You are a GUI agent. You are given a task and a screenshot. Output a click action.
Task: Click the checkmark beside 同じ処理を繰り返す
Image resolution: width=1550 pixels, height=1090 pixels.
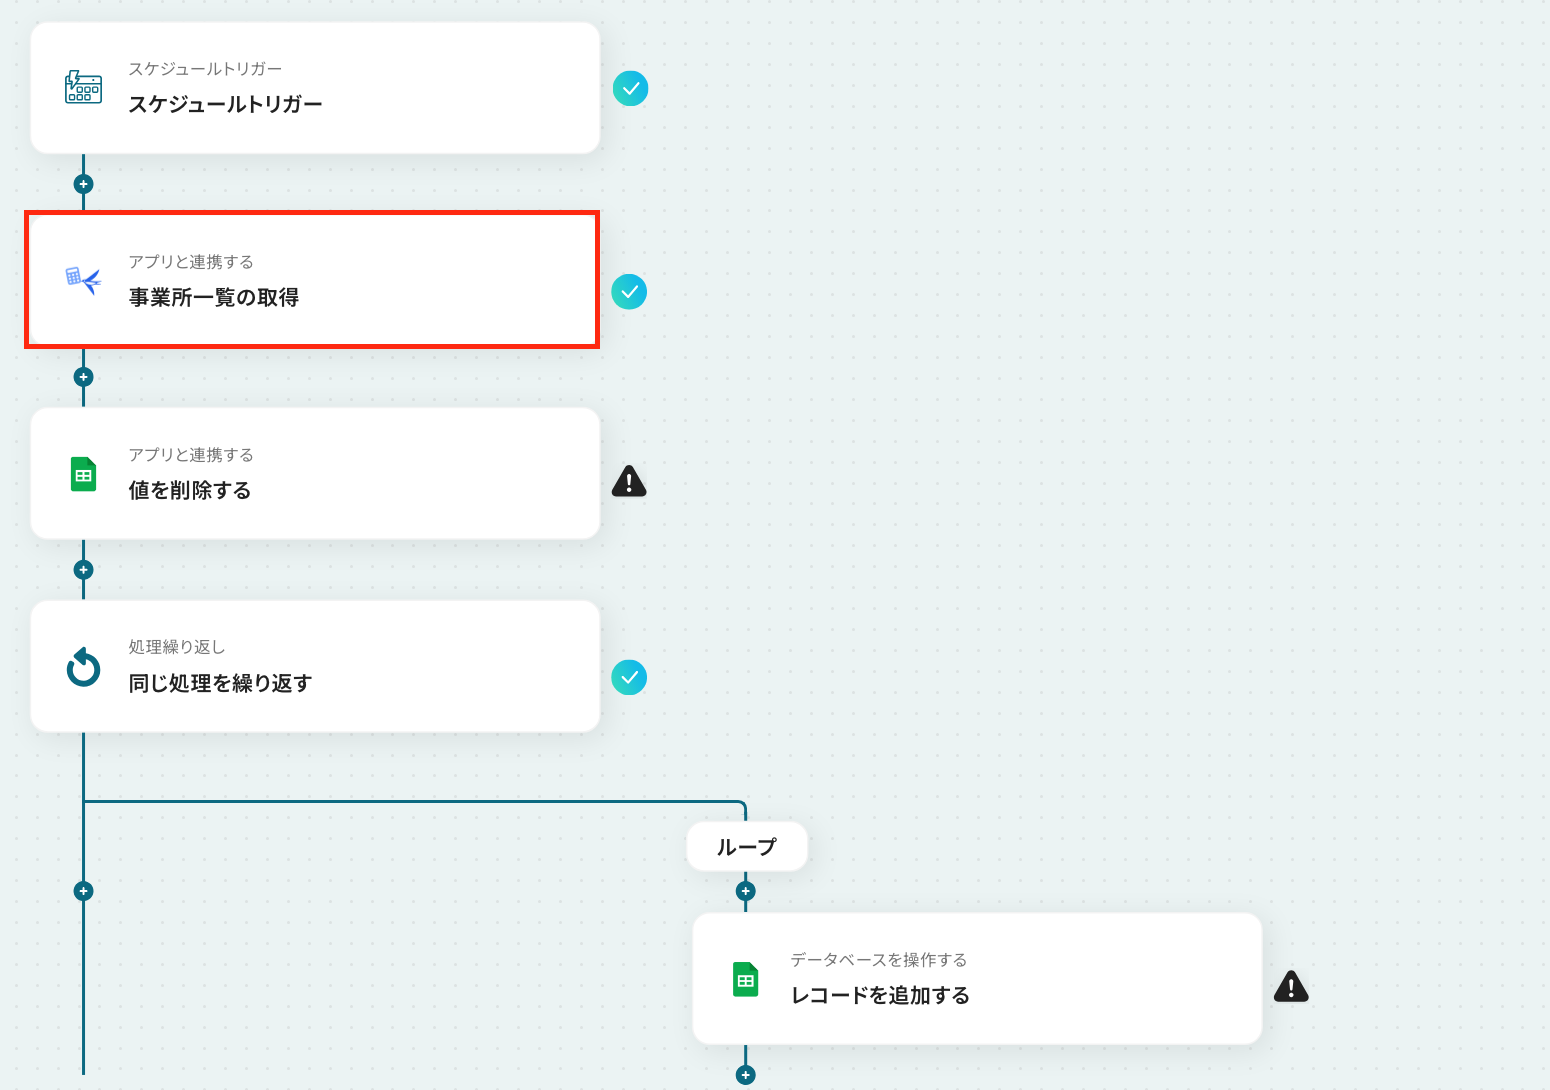pyautogui.click(x=629, y=678)
